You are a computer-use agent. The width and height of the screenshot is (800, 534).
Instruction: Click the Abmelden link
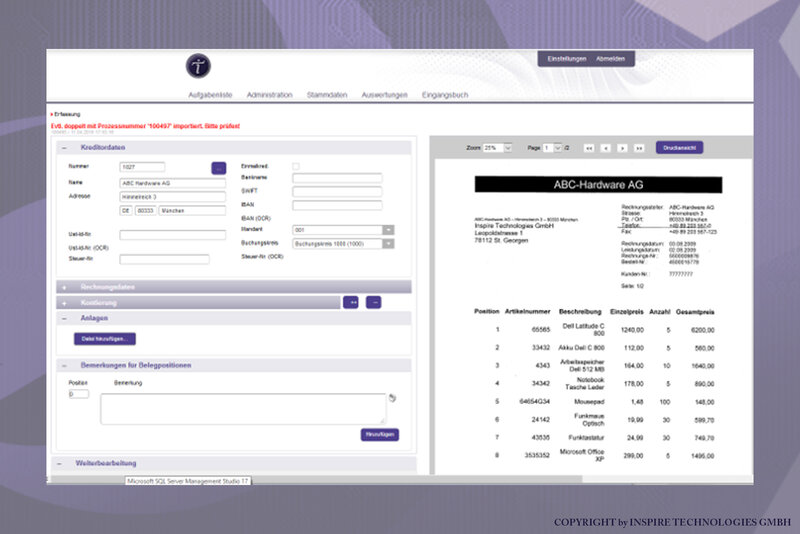click(x=610, y=59)
